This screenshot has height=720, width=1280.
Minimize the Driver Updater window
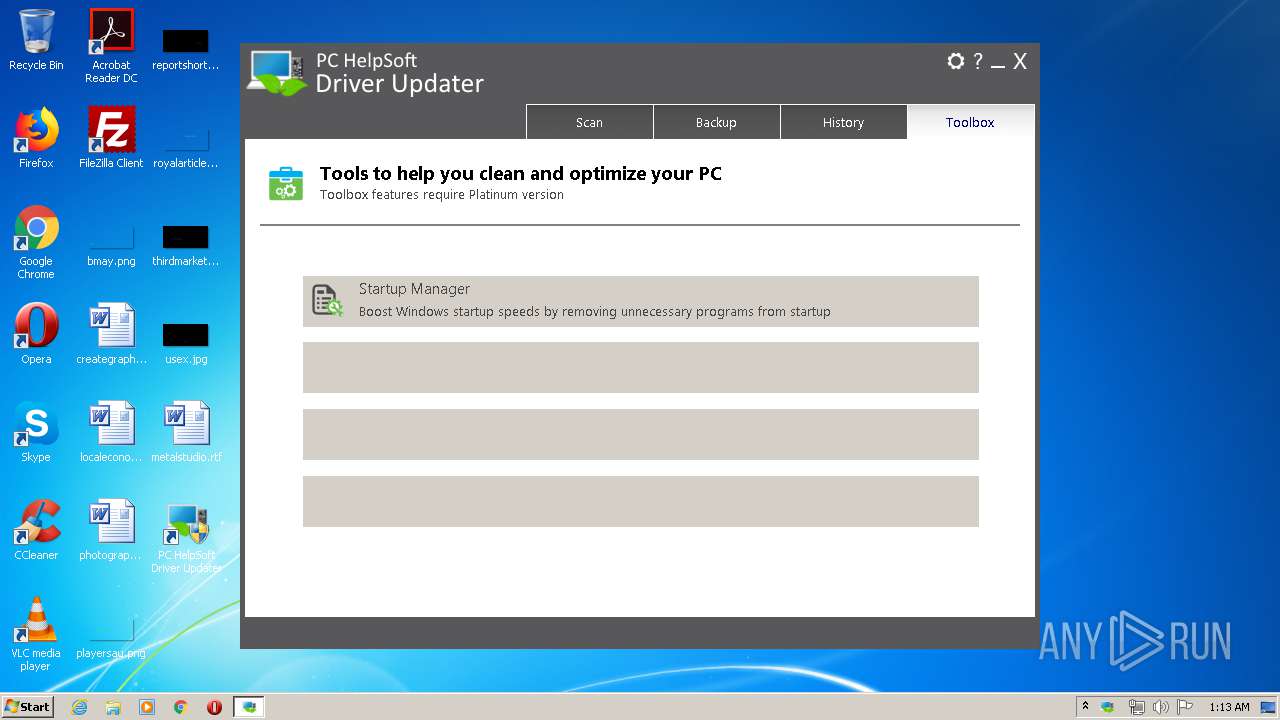[x=998, y=66]
